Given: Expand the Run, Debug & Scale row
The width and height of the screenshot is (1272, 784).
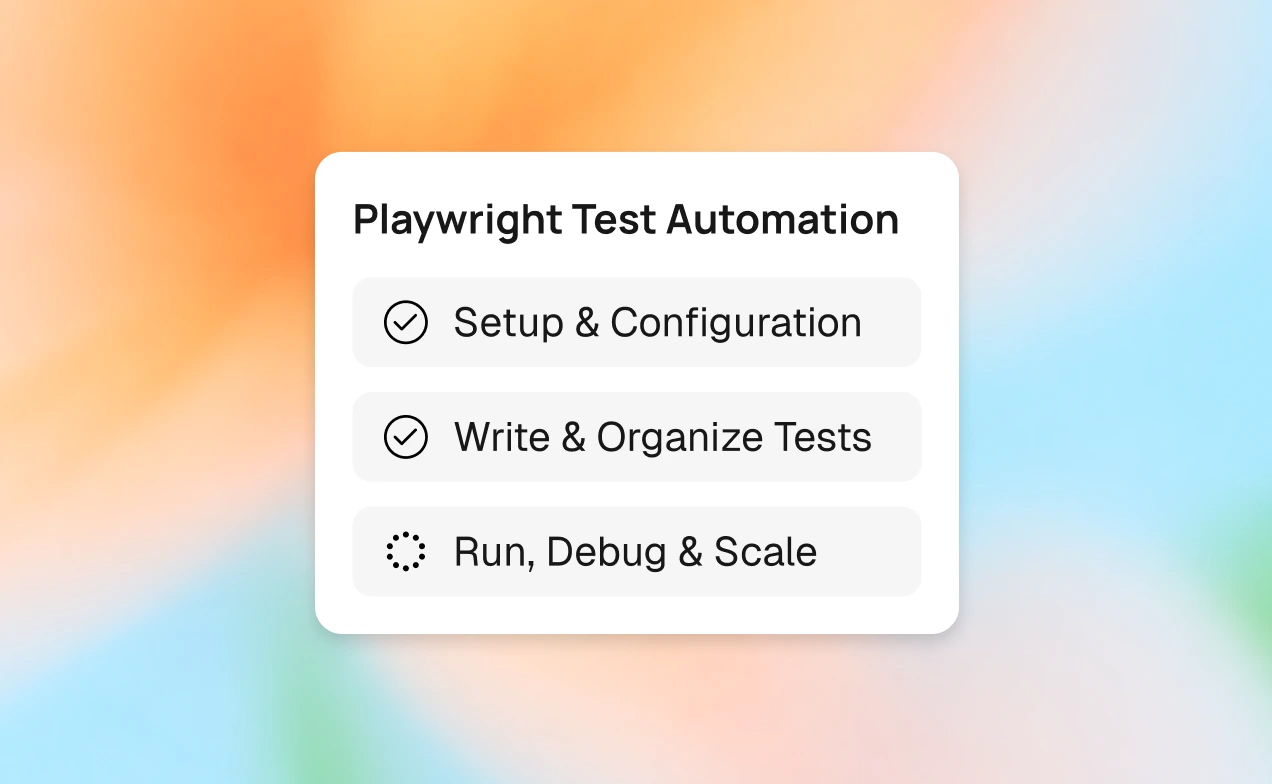Looking at the screenshot, I should [x=868, y=552].
